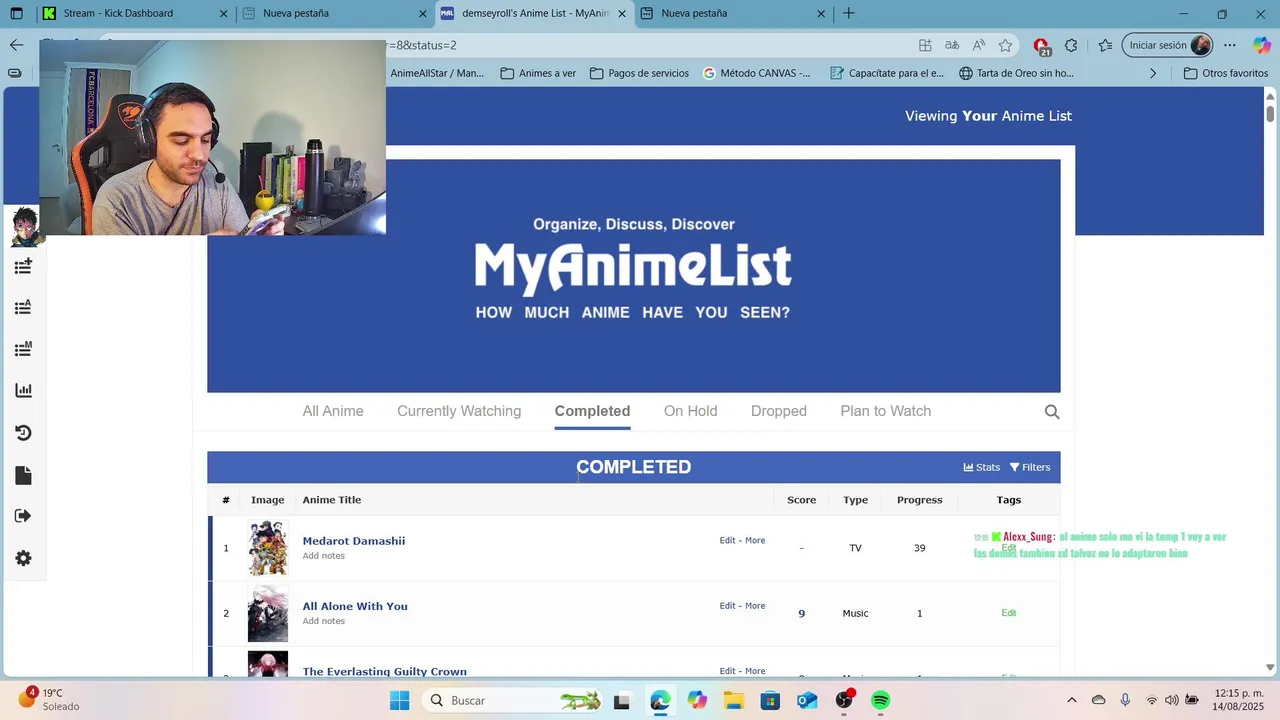Open the Windows Start menu
This screenshot has height=720, width=1280.
[399, 700]
